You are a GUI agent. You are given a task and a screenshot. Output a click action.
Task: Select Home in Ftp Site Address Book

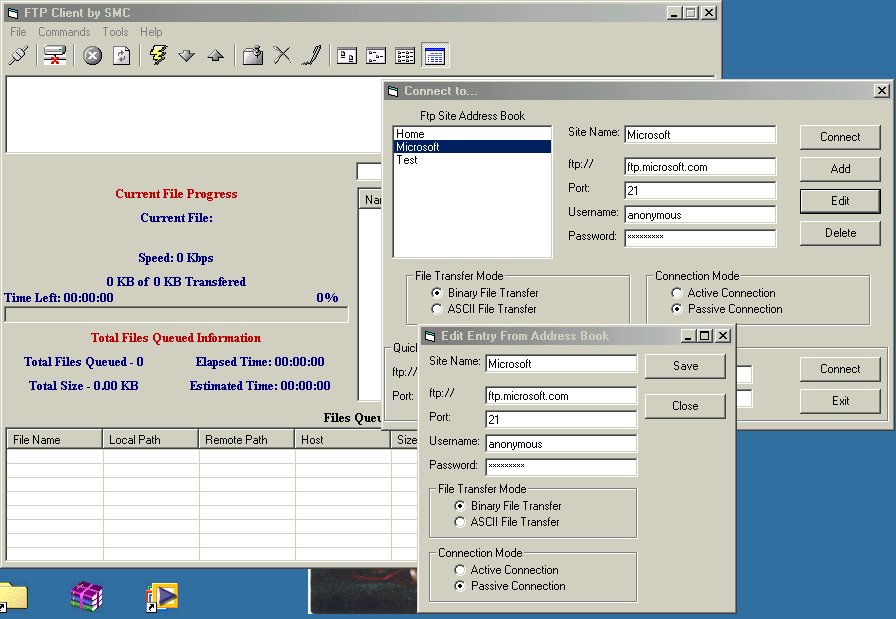click(x=410, y=134)
